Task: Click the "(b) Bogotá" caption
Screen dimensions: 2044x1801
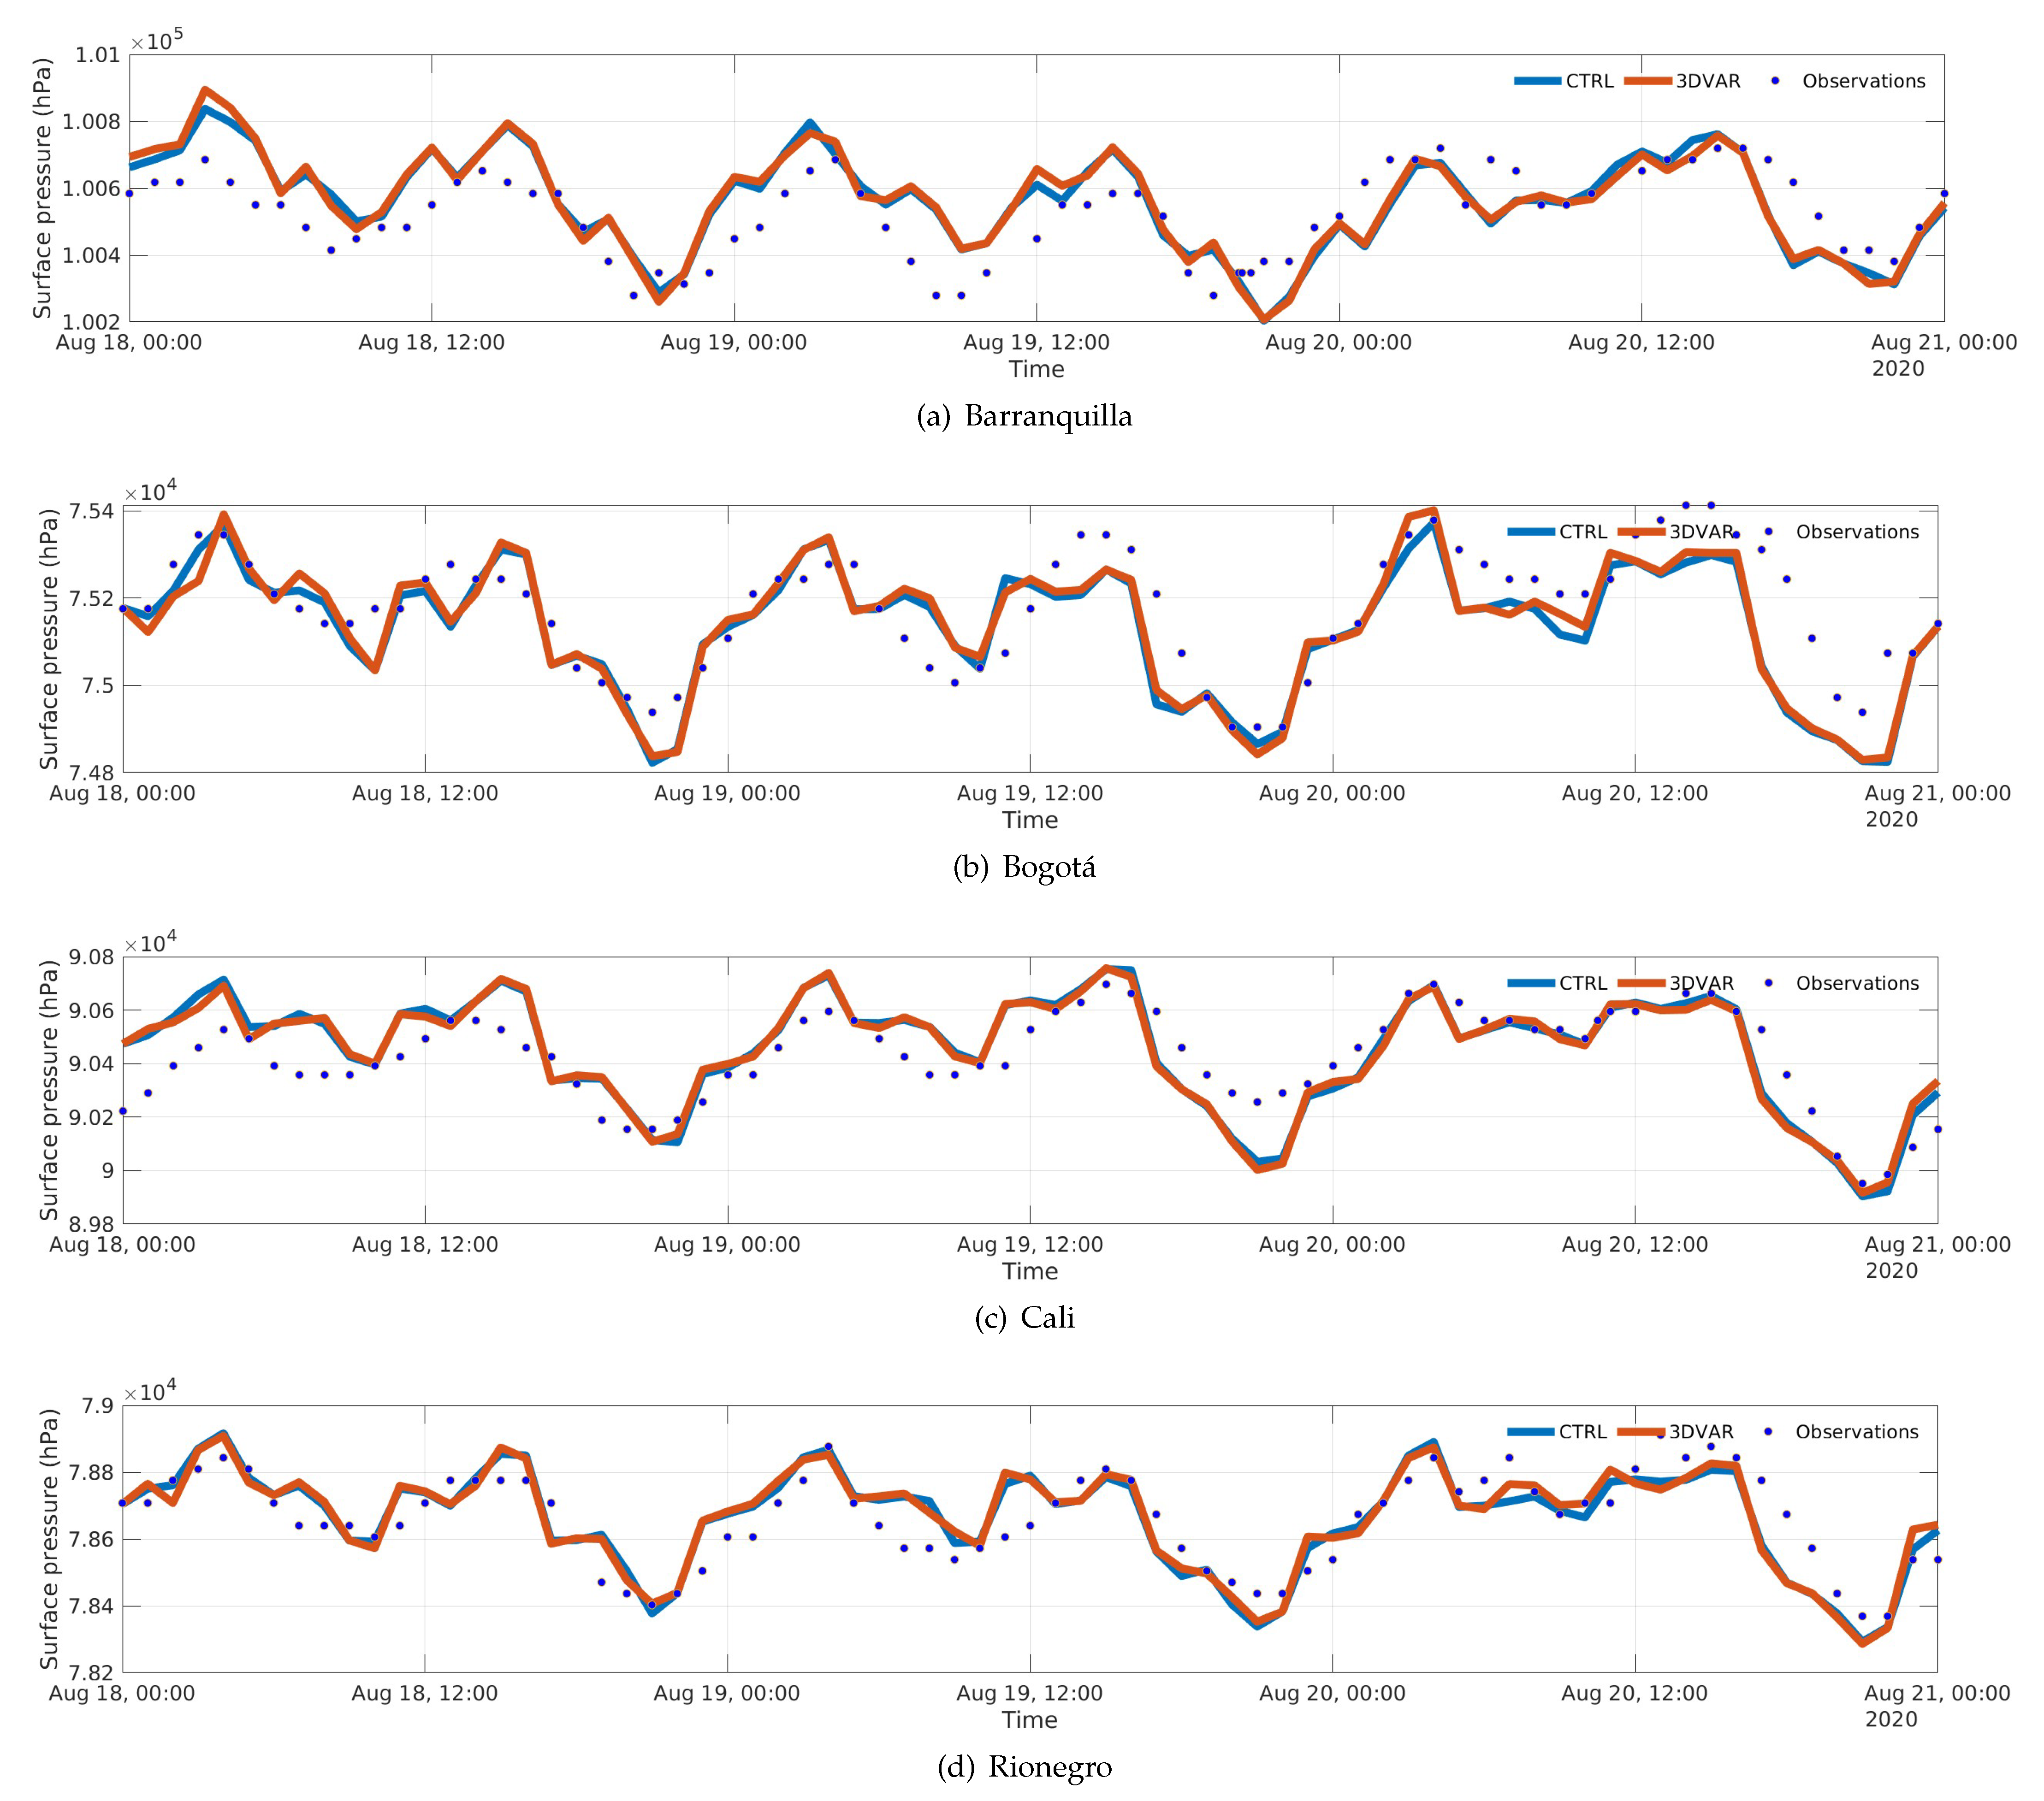Action: (1024, 867)
